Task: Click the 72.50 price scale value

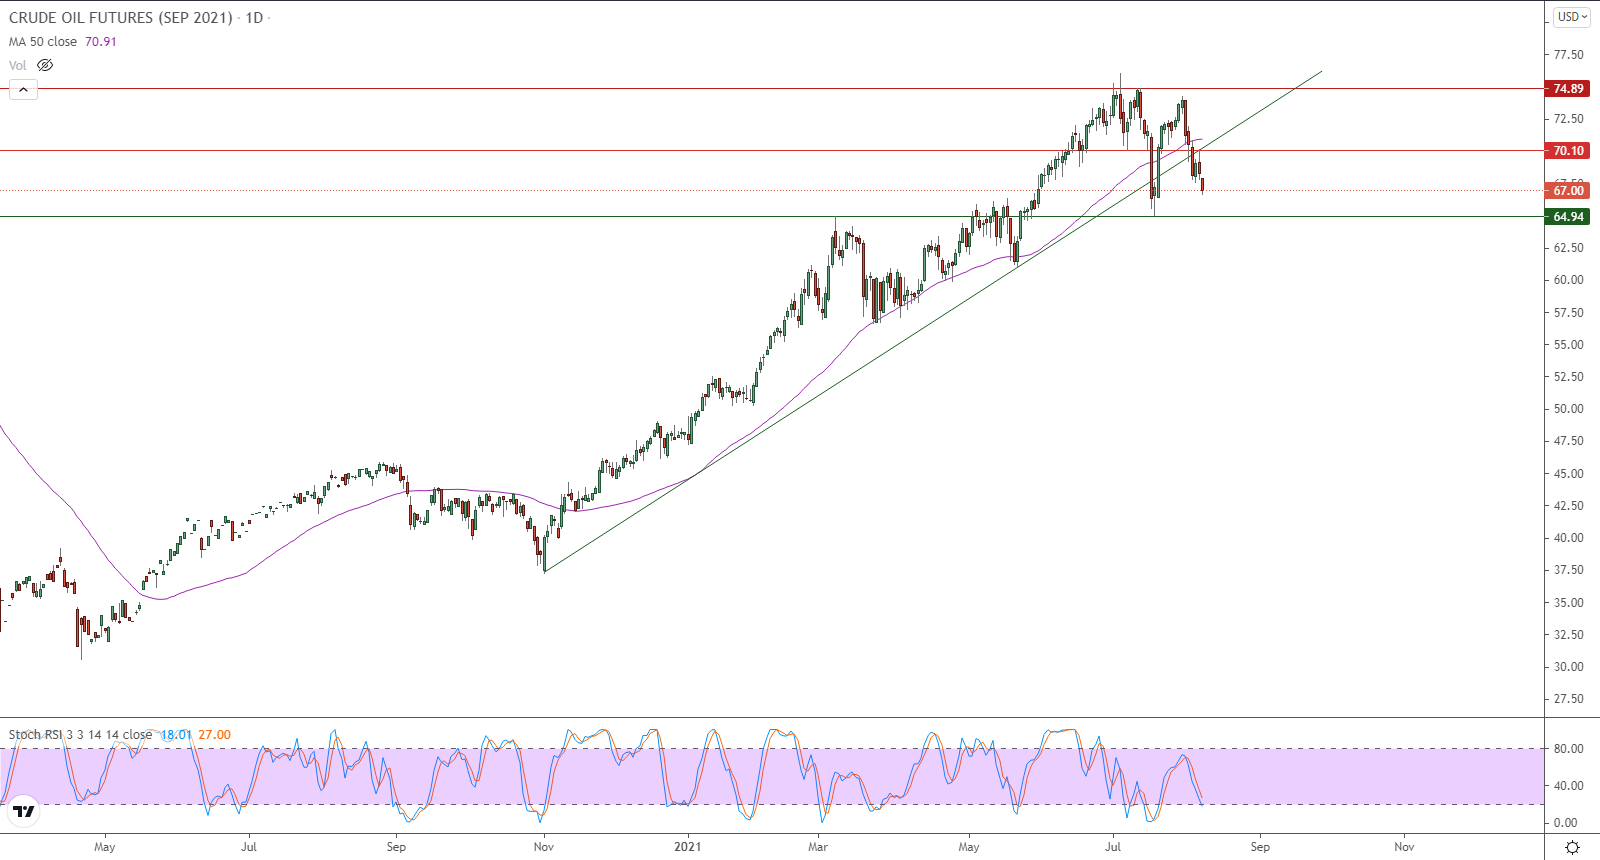Action: (1568, 119)
